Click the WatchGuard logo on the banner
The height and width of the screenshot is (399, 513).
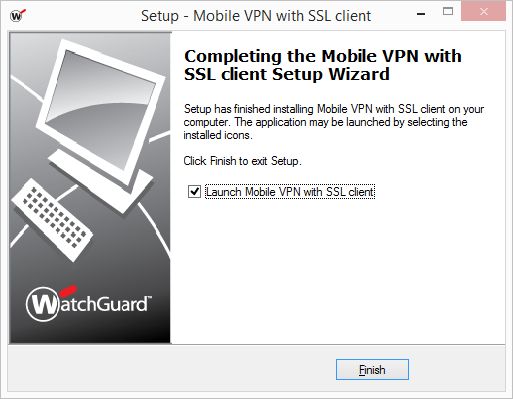tap(88, 303)
